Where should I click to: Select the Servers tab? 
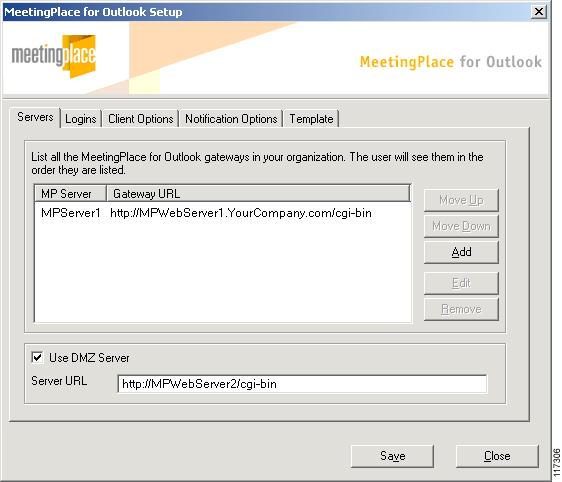[x=35, y=117]
